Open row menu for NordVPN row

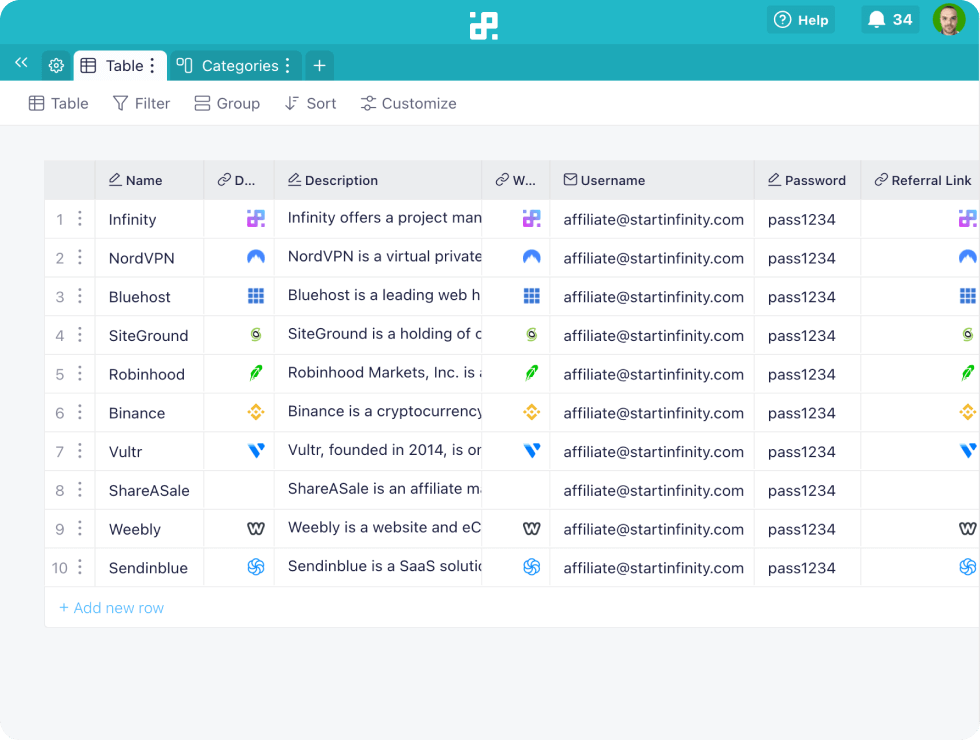pos(80,258)
